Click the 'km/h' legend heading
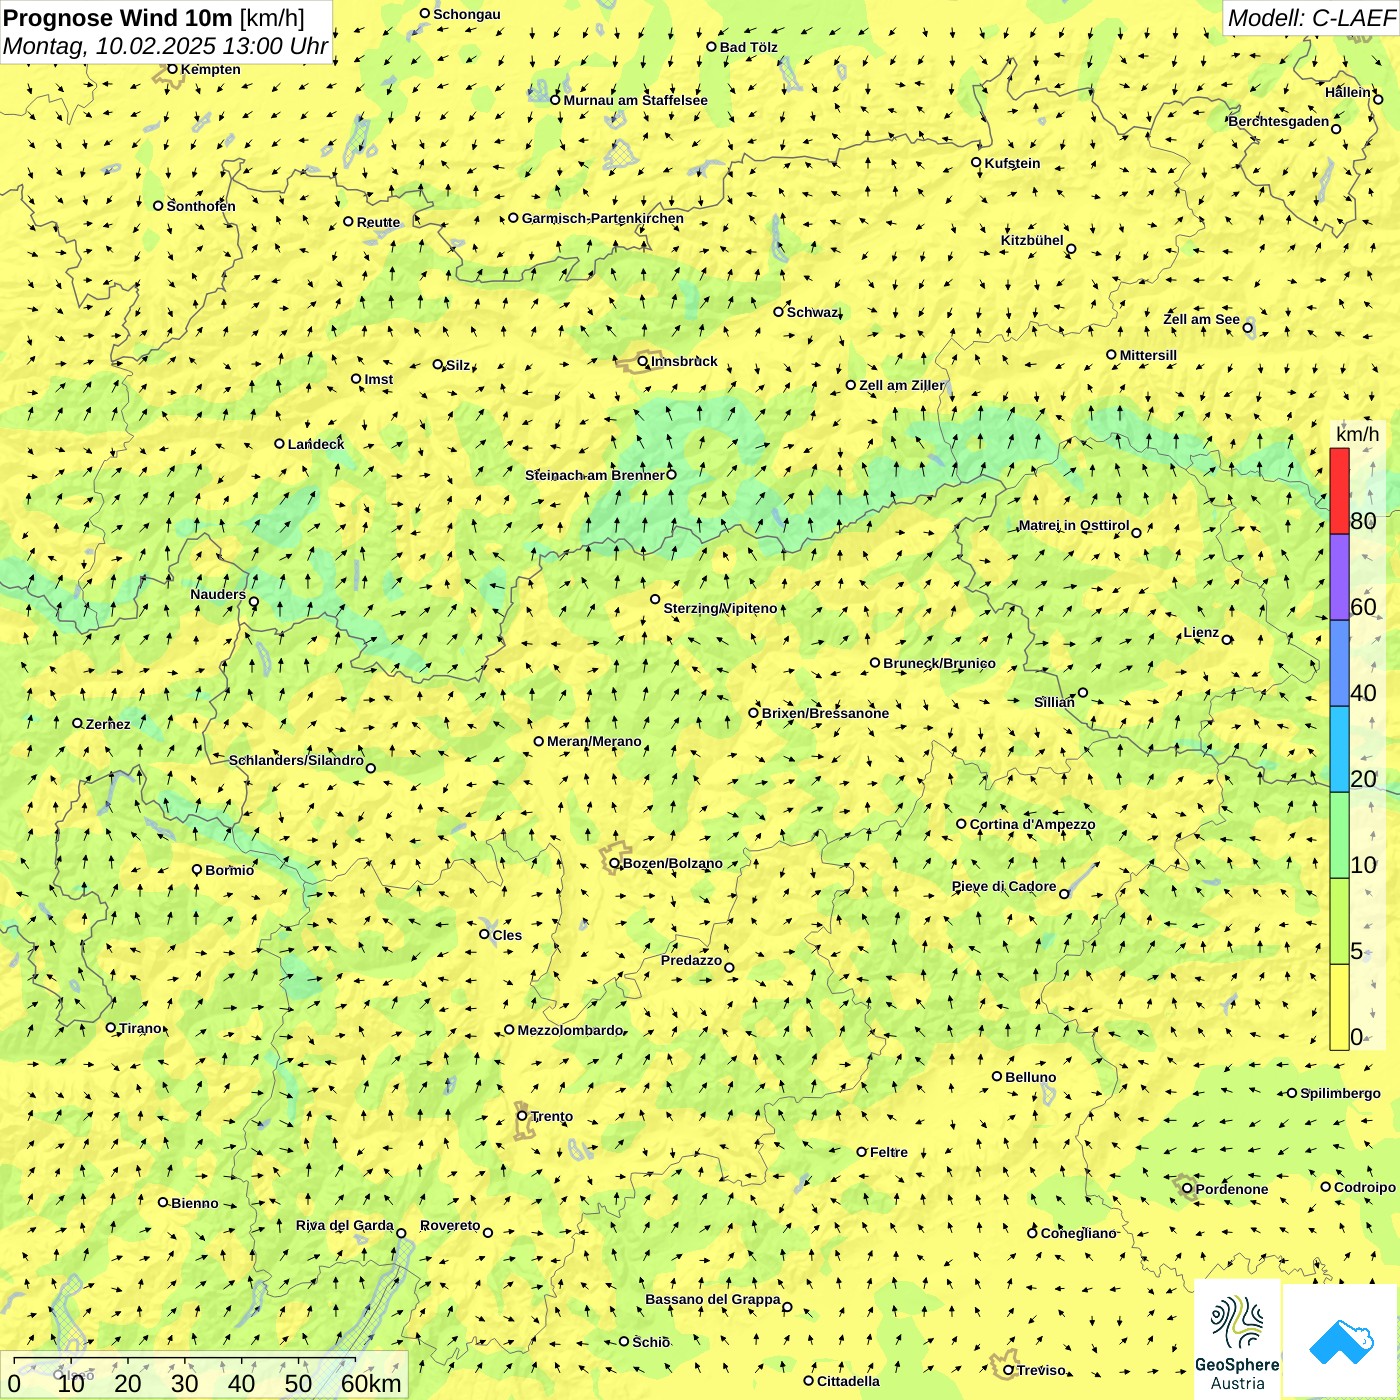Image resolution: width=1400 pixels, height=1400 pixels. 1357,434
